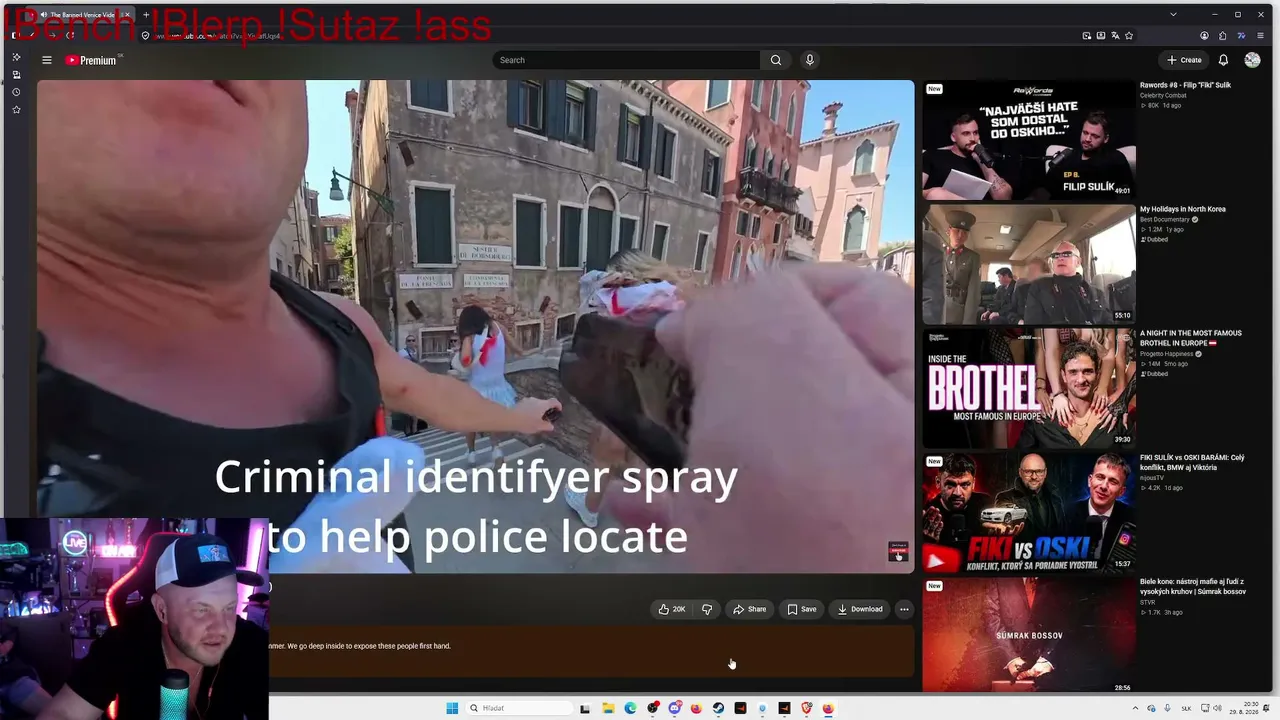The height and width of the screenshot is (720, 1280).
Task: Click the subscribe watermark in the video corner
Action: pyautogui.click(x=897, y=553)
